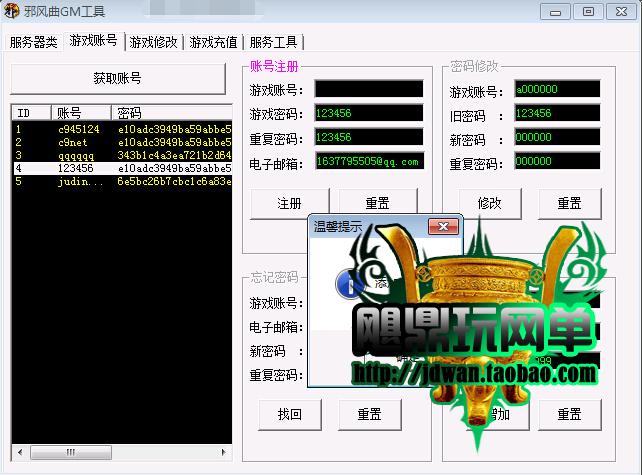Viewport: 642px width, 475px height.
Task: Click the empty 游戏账号 field in 账号注册
Action: (x=368, y=89)
